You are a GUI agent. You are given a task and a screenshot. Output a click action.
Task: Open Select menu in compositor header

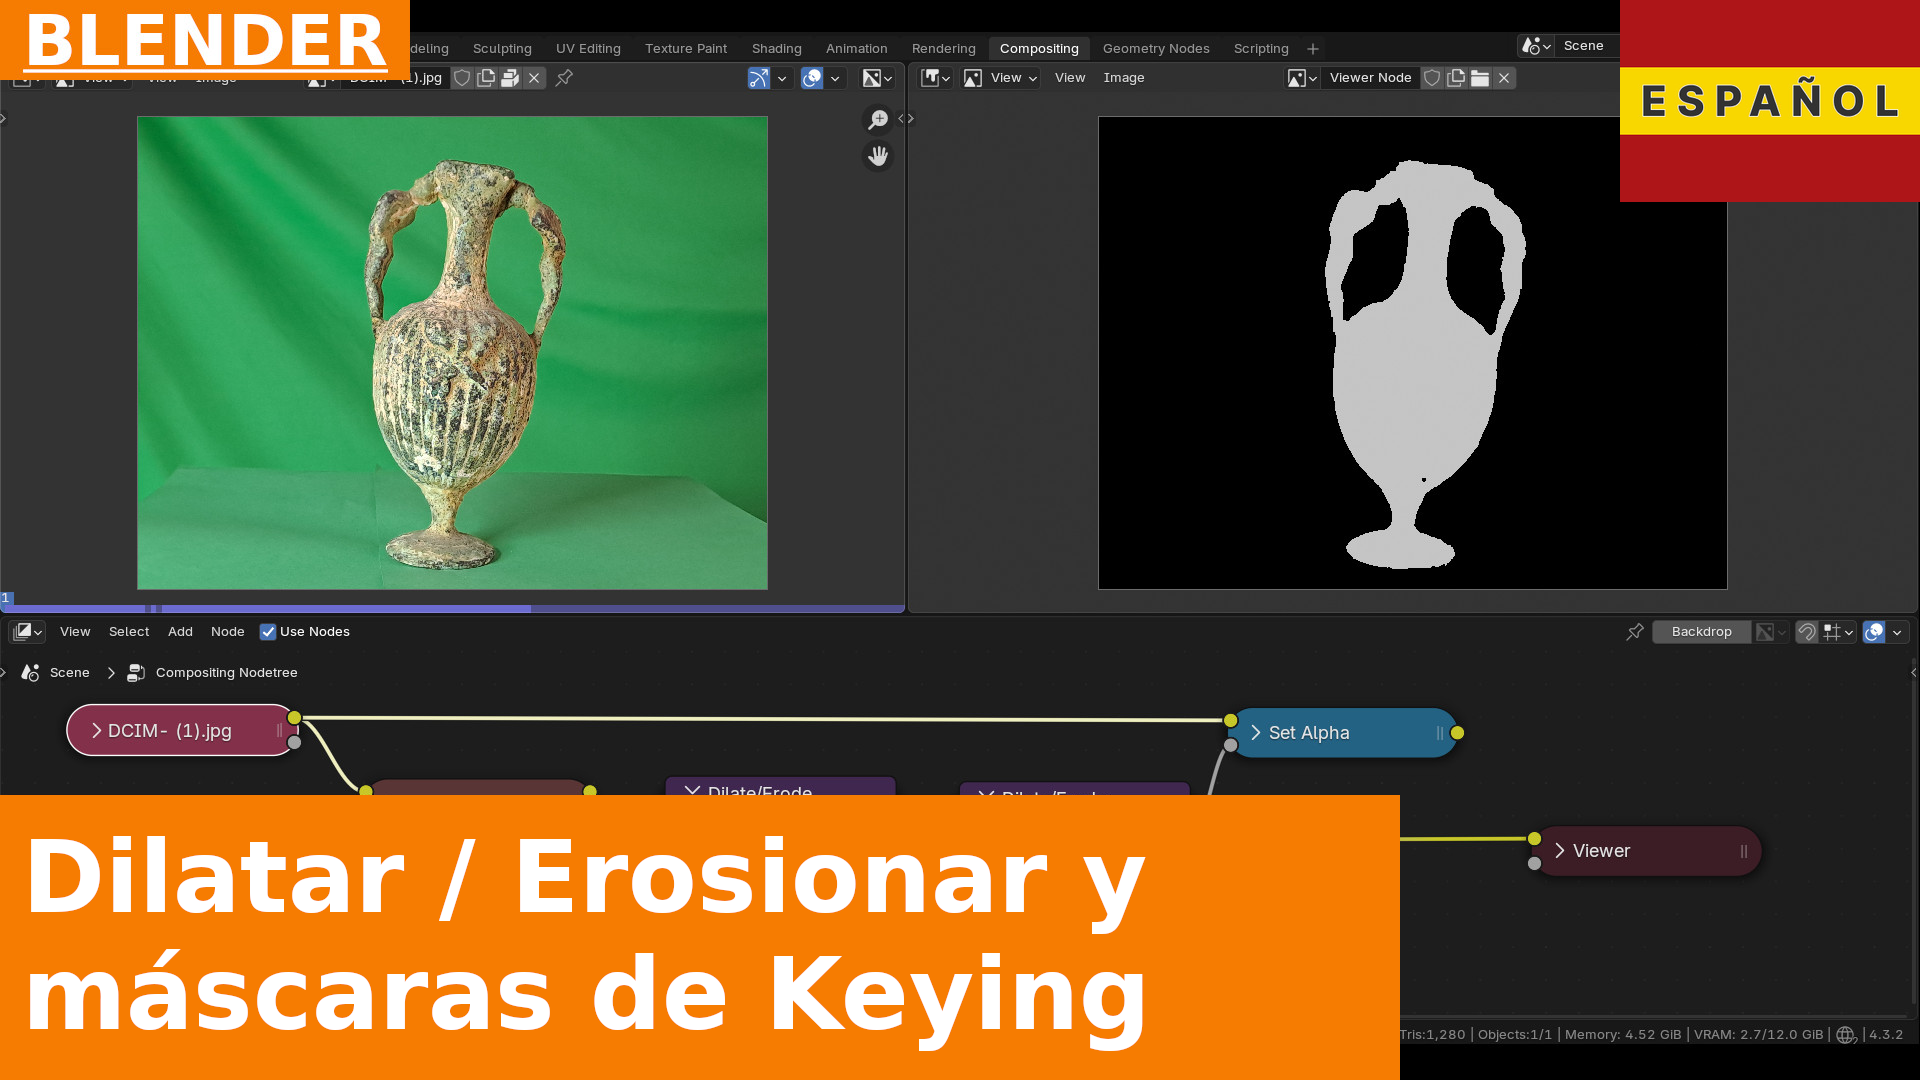point(129,632)
